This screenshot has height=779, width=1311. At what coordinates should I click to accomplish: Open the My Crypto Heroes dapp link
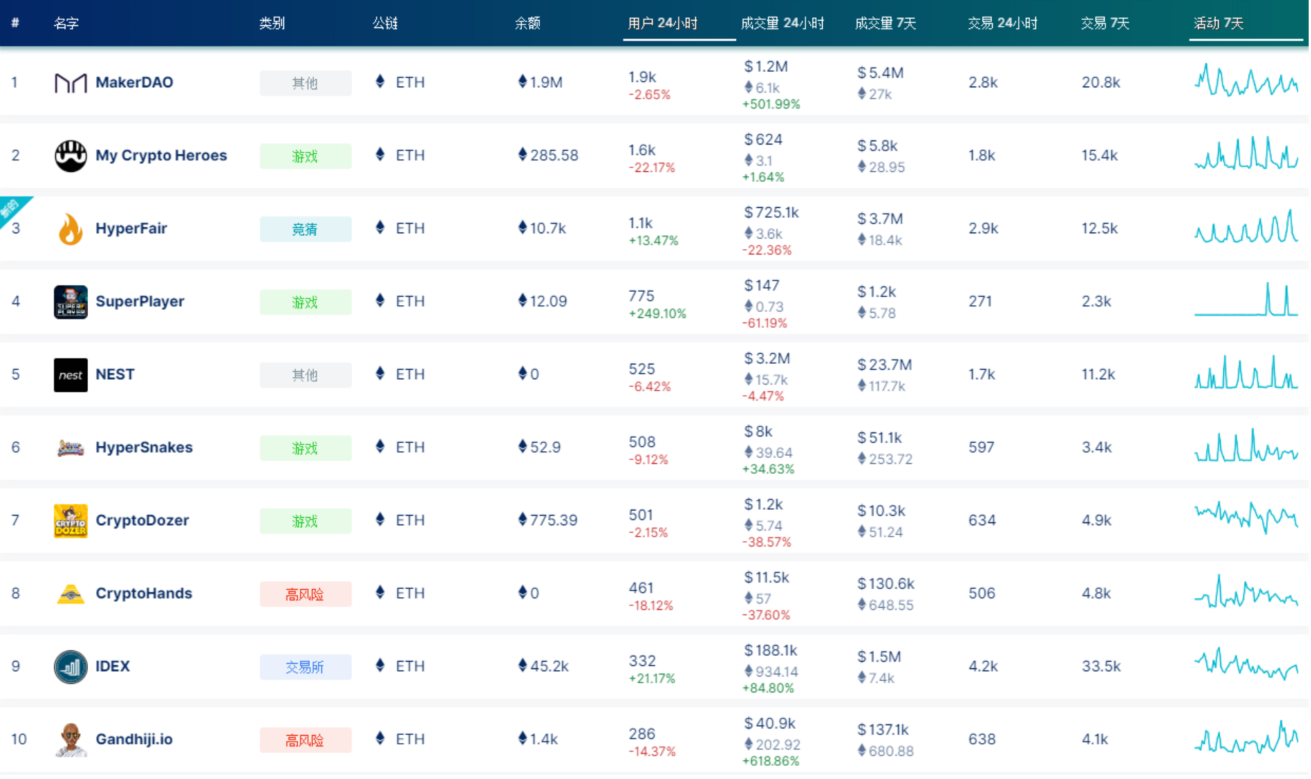pos(161,155)
